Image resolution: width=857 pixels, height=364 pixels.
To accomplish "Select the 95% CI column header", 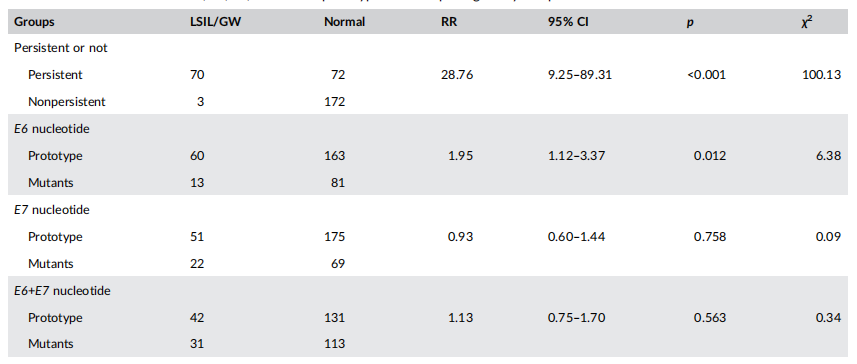I will pos(568,22).
